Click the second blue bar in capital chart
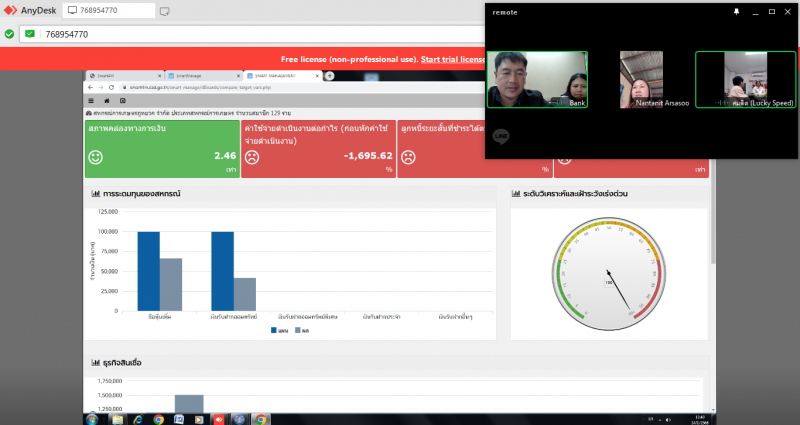 pyautogui.click(x=222, y=271)
